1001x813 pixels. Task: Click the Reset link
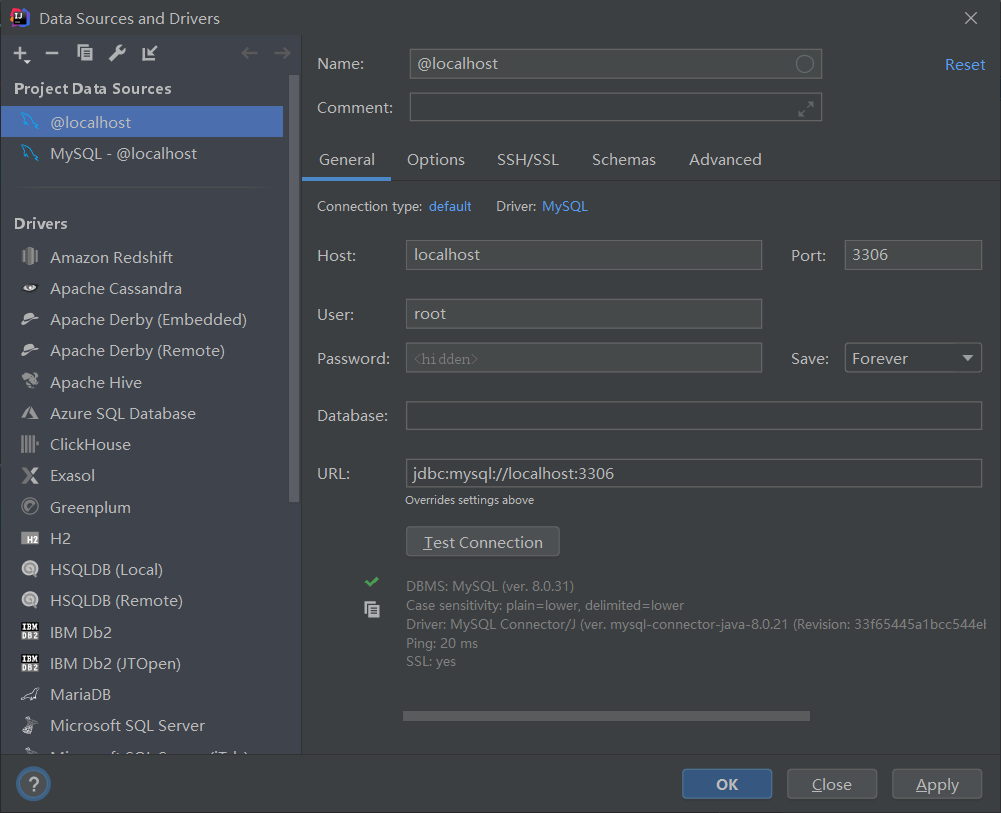tap(965, 64)
